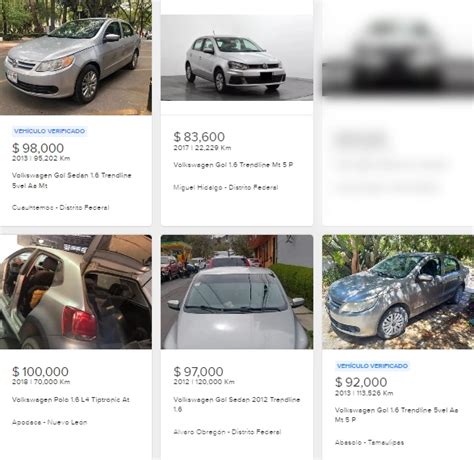
Task: Open the front-view photo of the 2012 Gol Sedan
Action: [x=237, y=292]
